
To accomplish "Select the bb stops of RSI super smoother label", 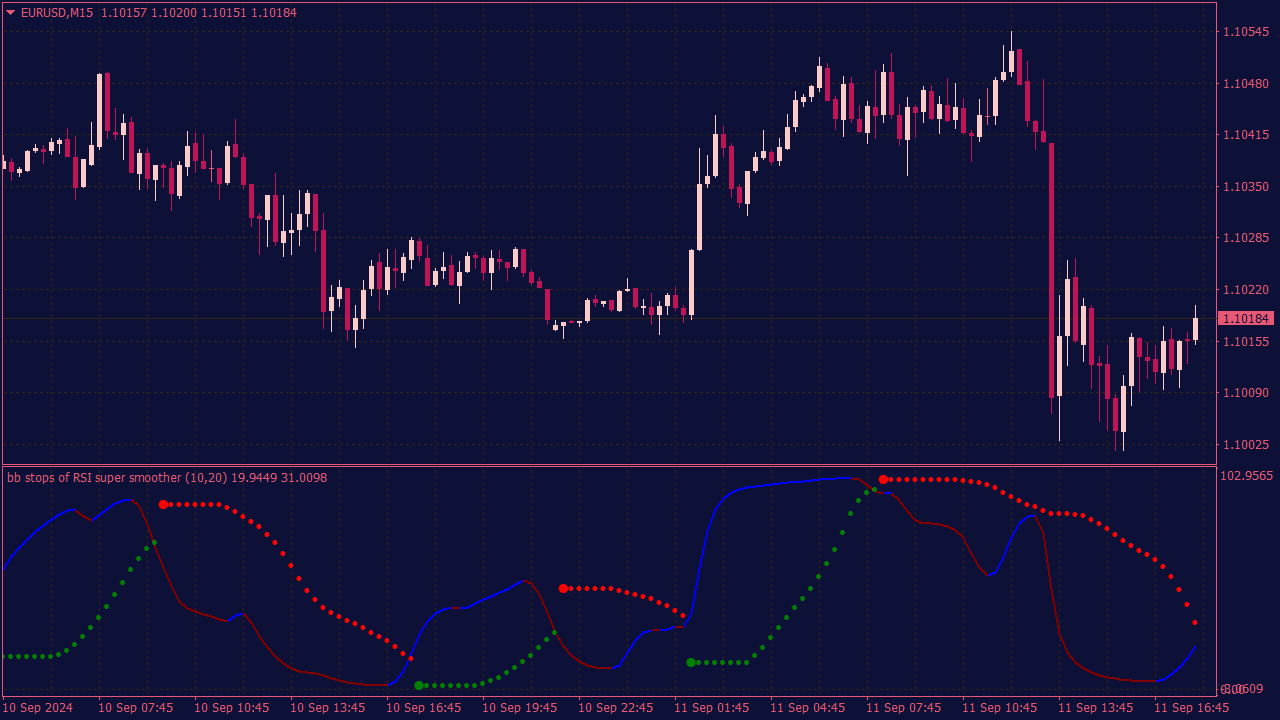I will [x=117, y=478].
